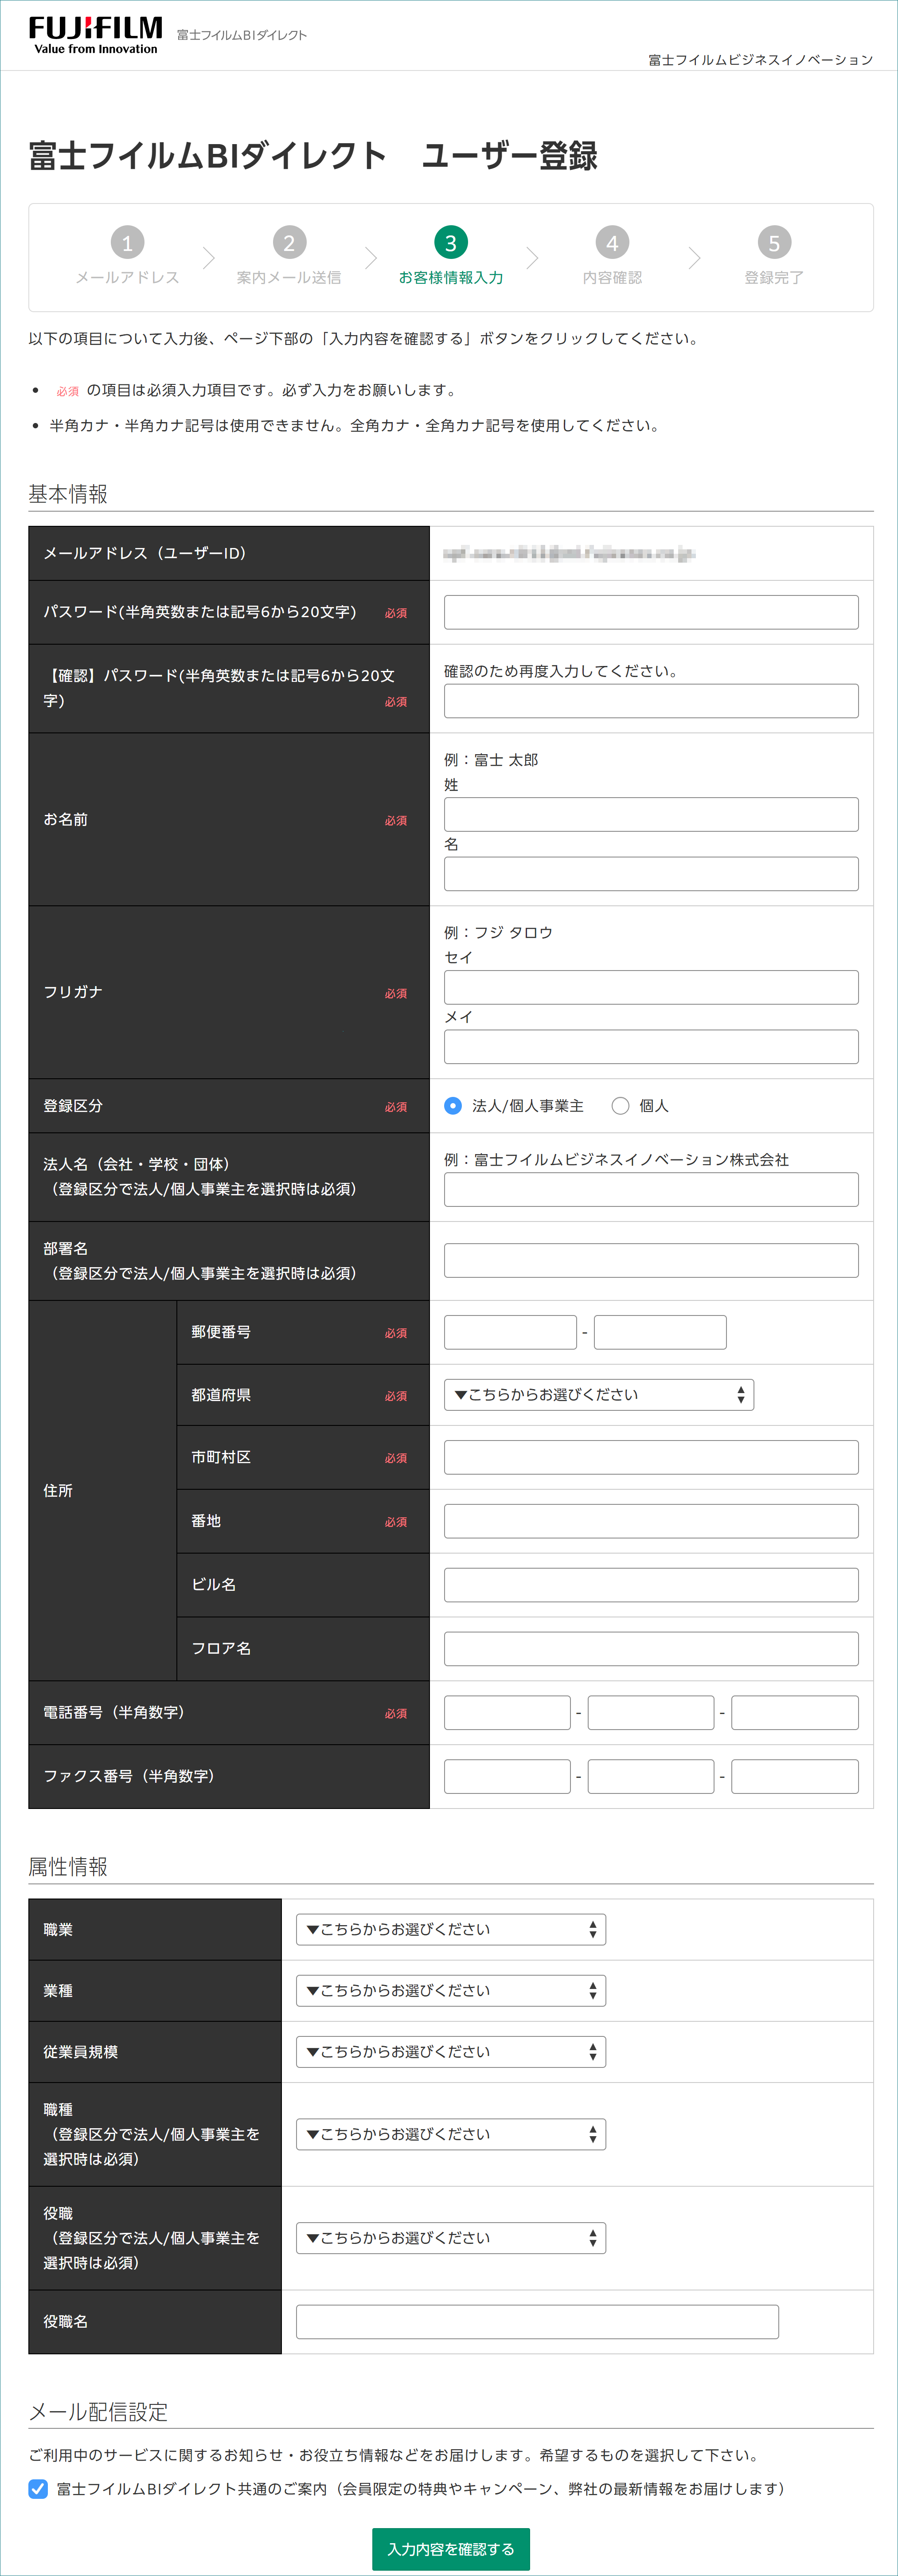This screenshot has width=898, height=2576.
Task: Click step 2 案内メール送信 circle
Action: pos(289,243)
